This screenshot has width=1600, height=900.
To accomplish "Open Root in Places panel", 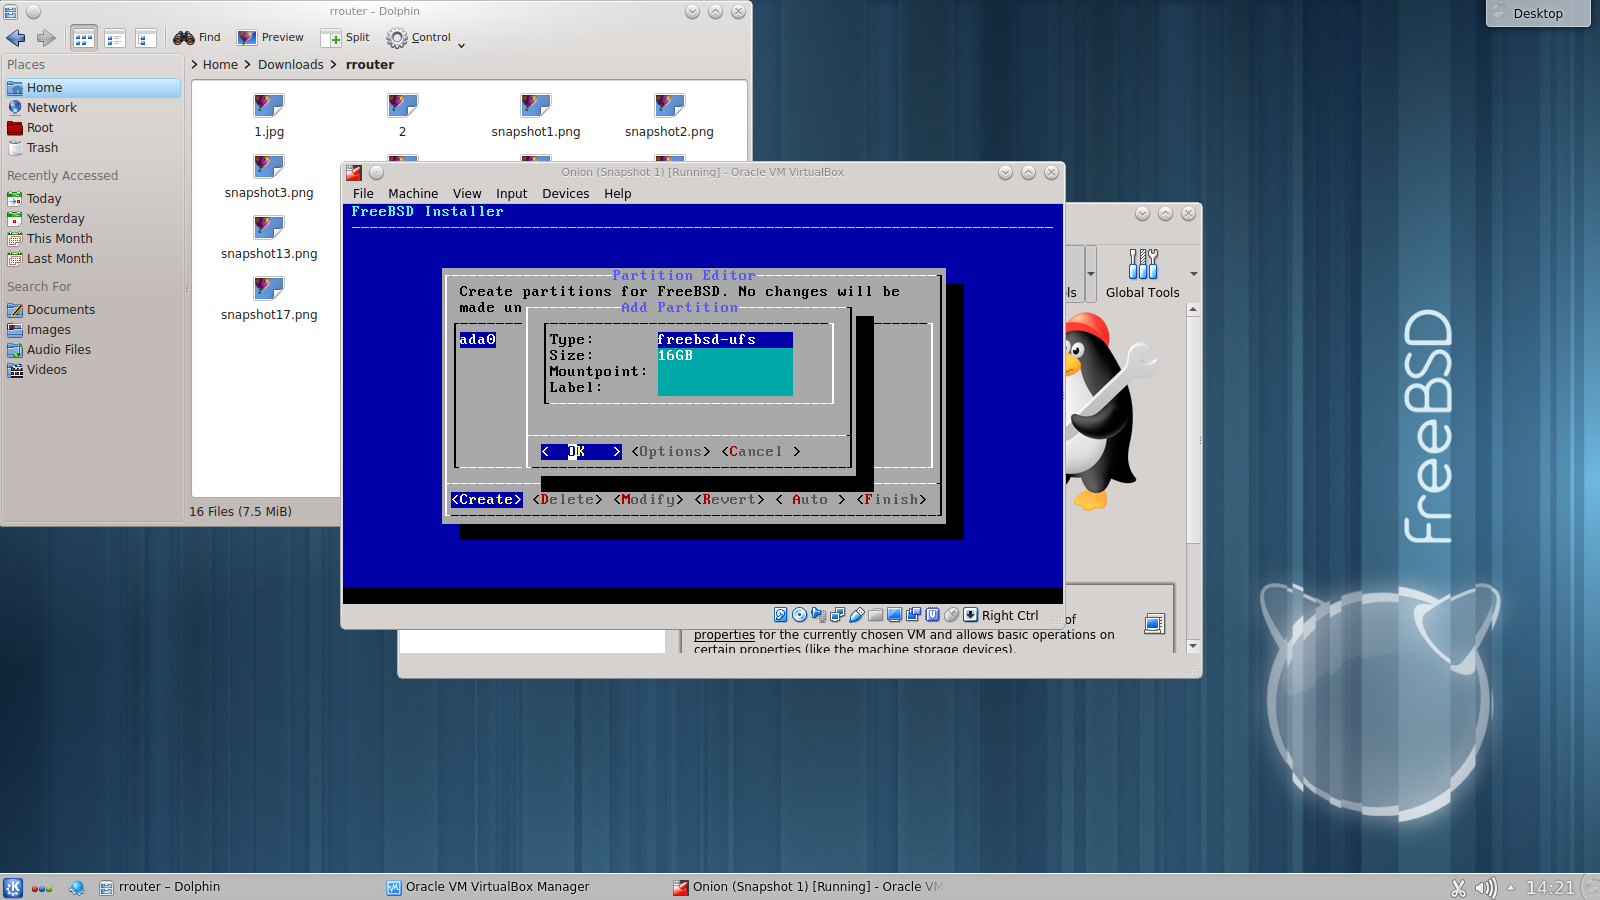I will pos(92,128).
